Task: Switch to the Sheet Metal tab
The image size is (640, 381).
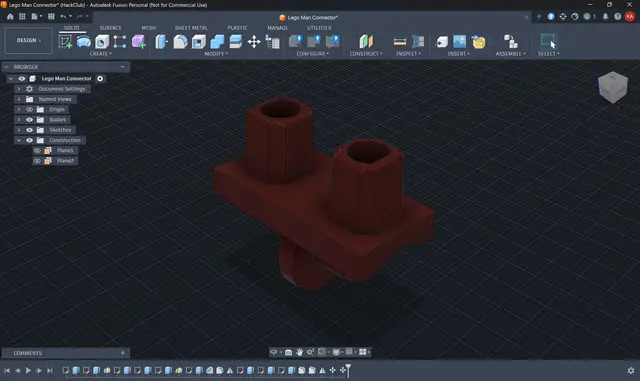Action: click(191, 28)
